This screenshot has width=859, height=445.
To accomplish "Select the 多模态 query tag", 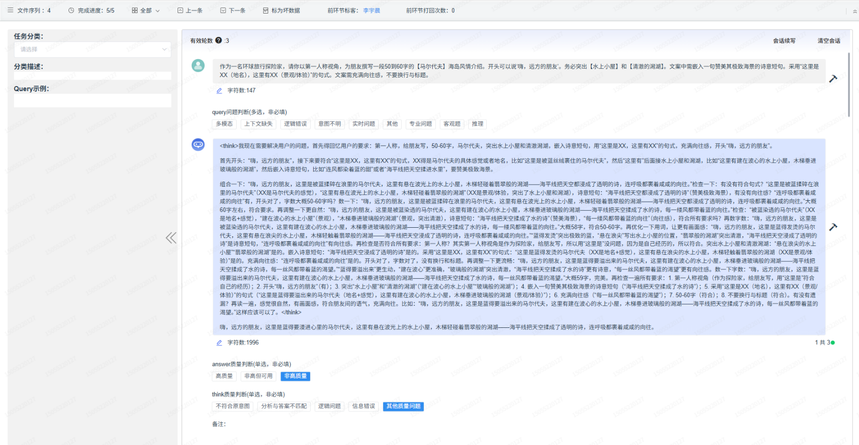I will [223, 124].
